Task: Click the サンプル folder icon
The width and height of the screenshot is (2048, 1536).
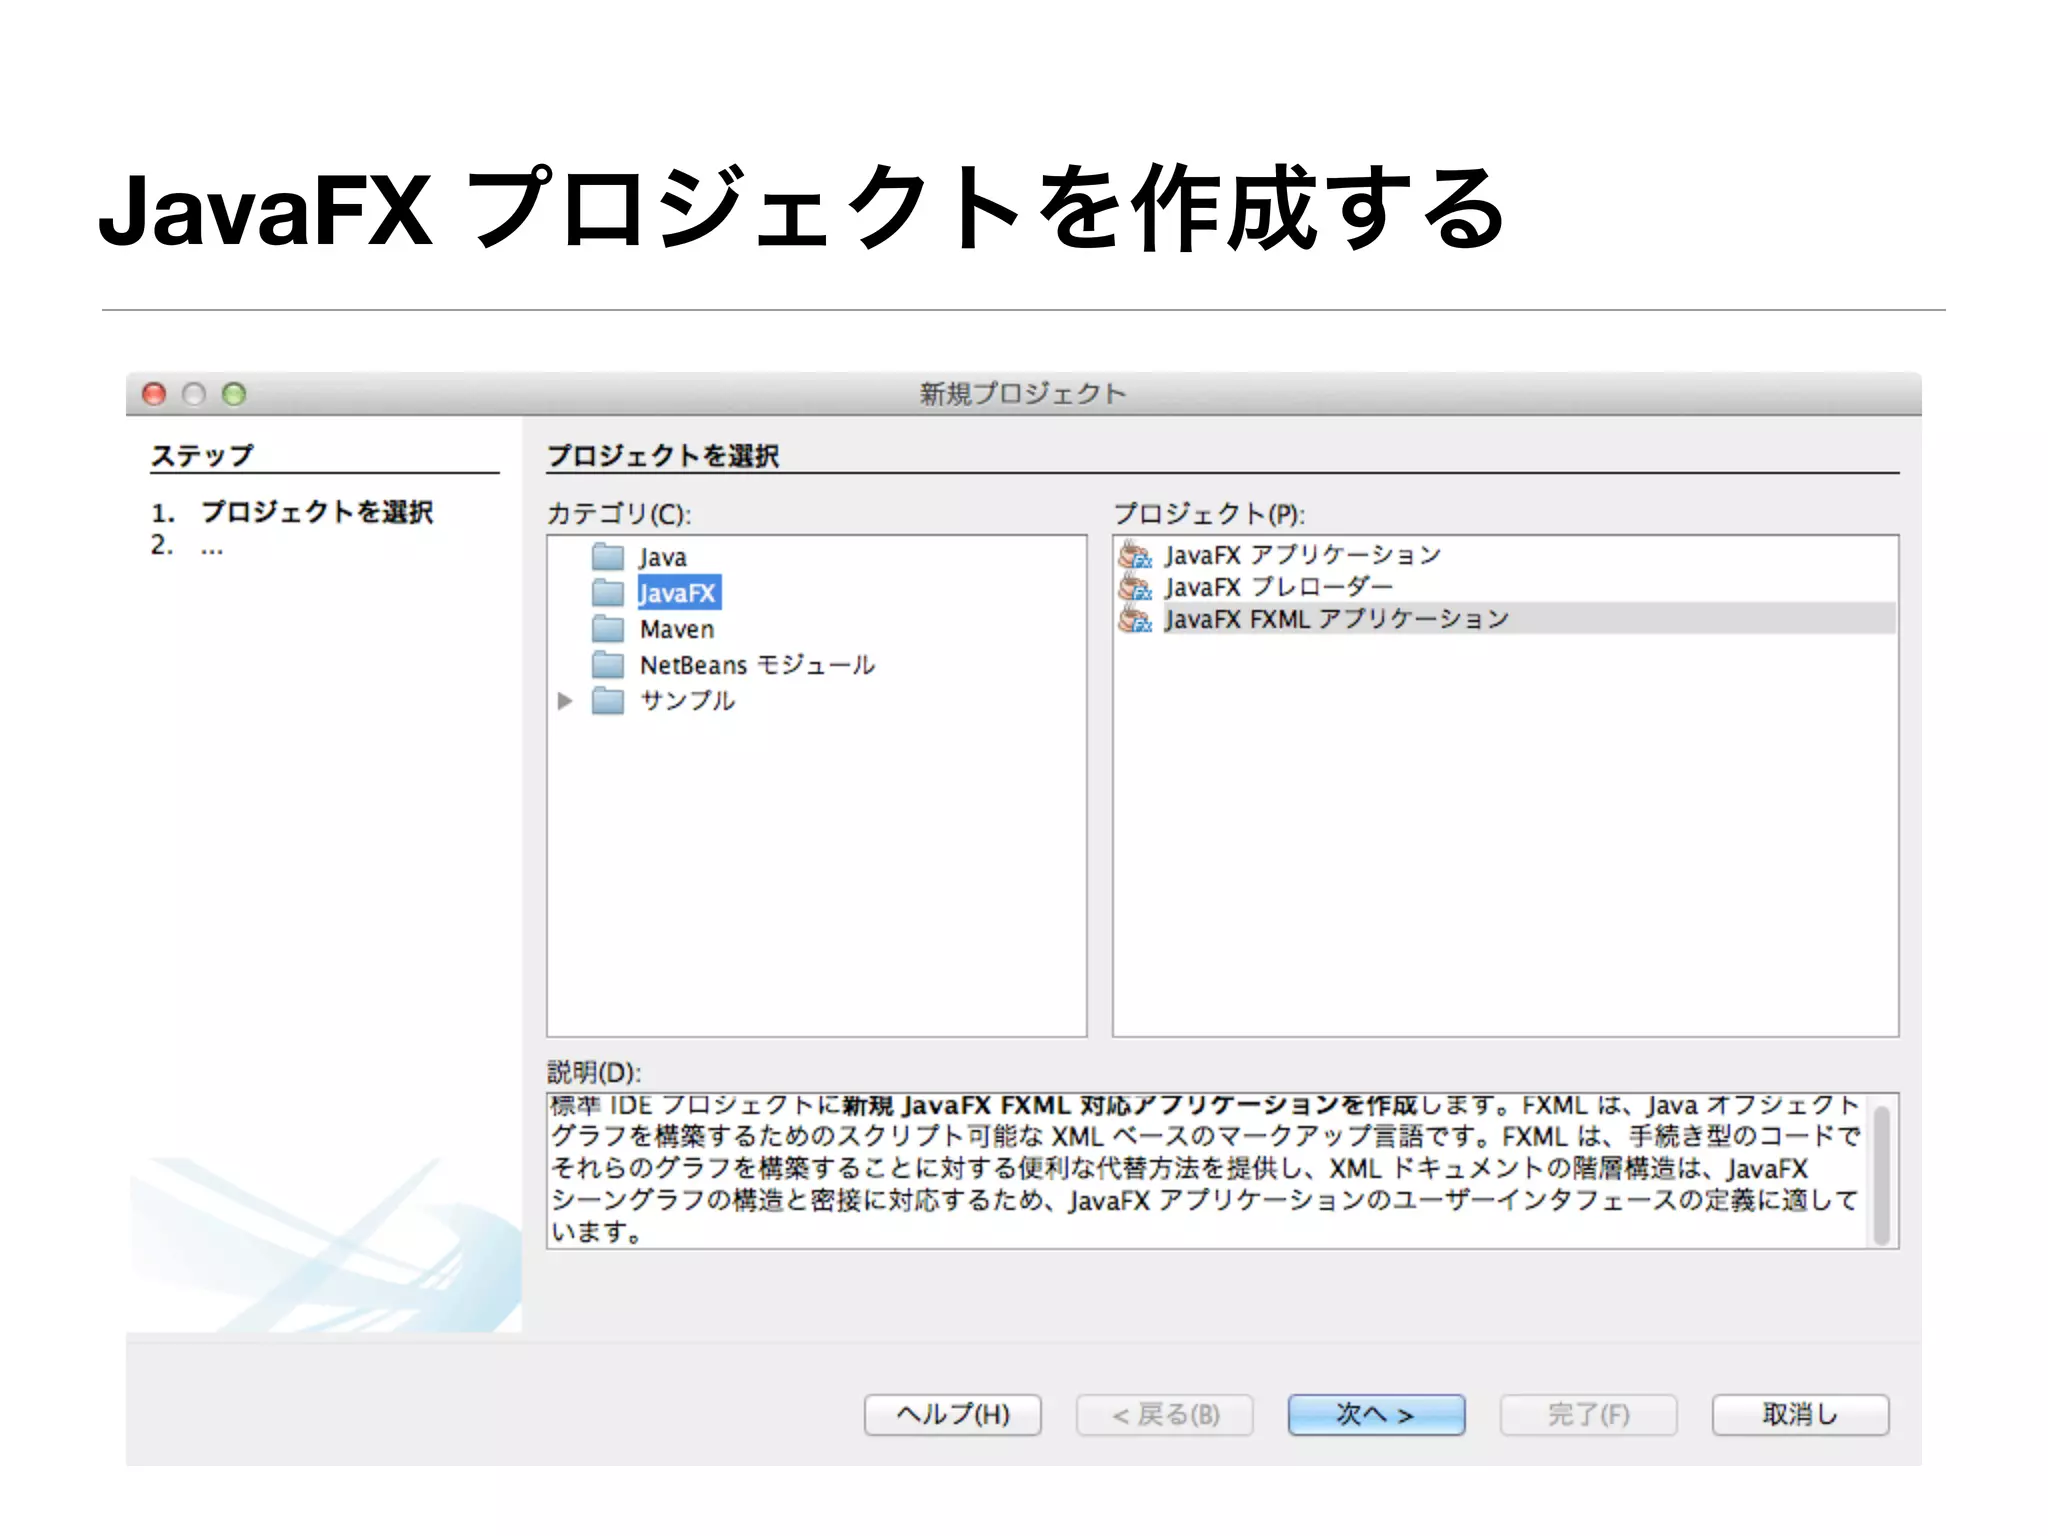Action: [608, 701]
